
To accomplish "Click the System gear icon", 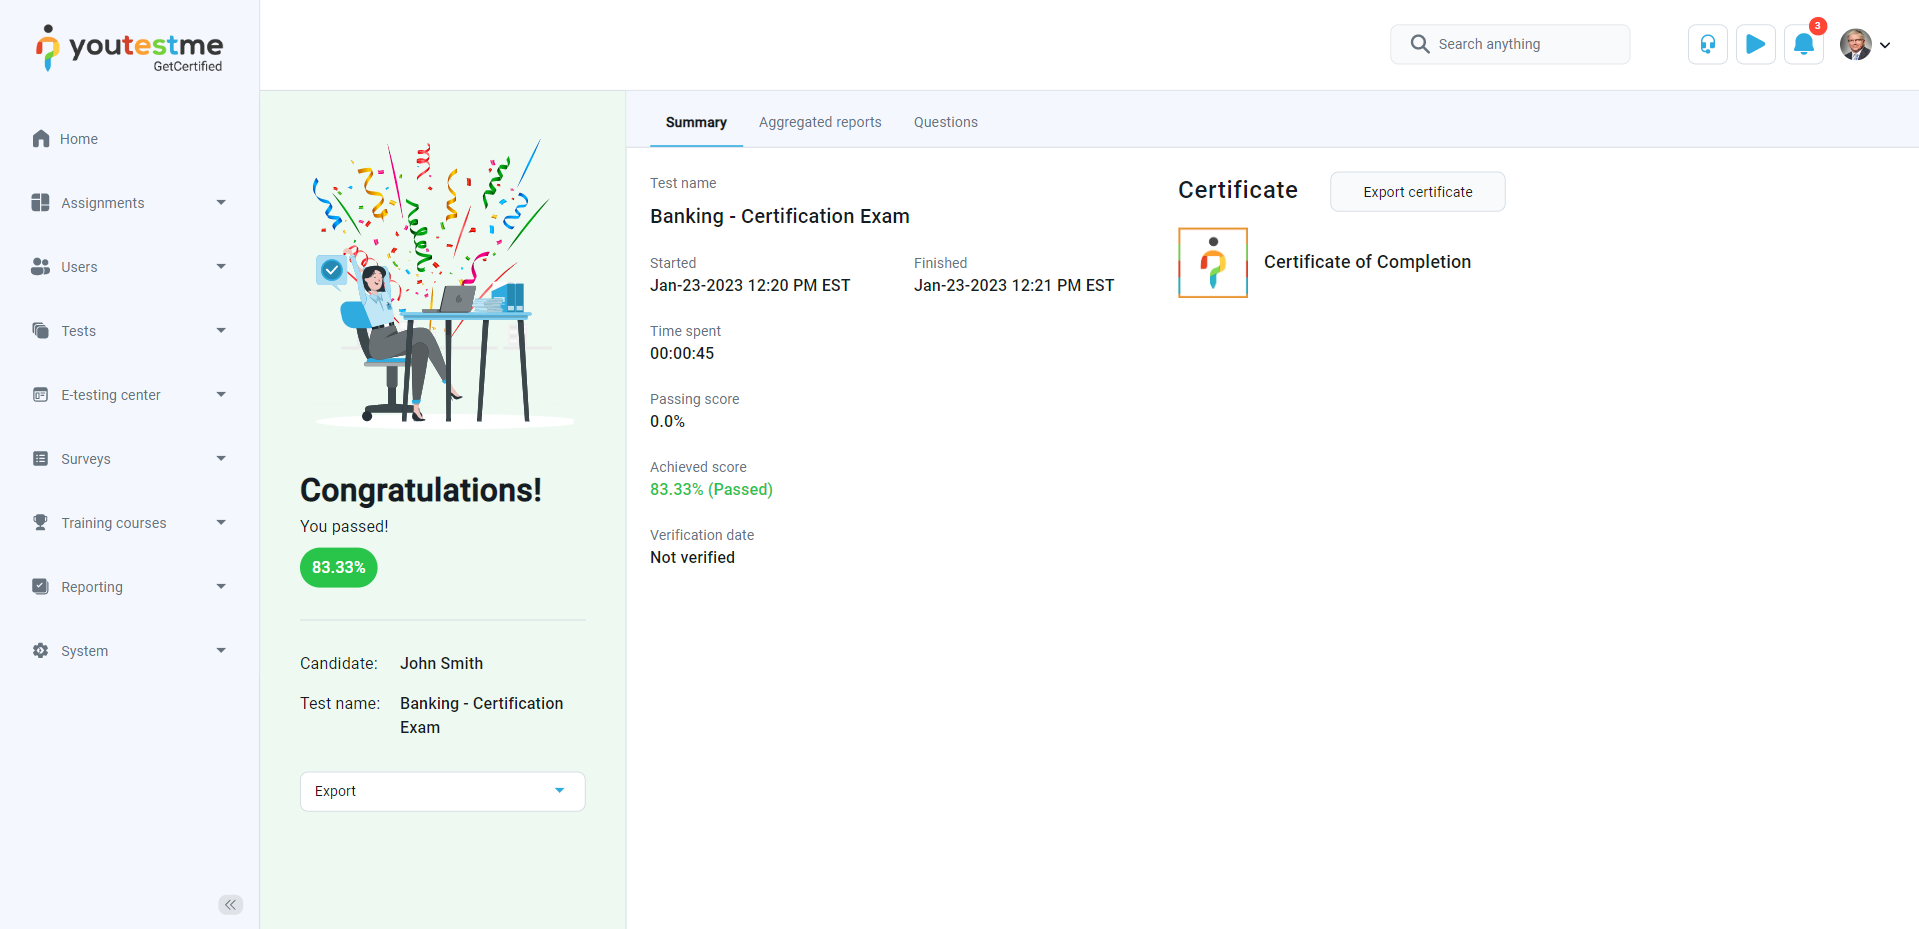I will pos(41,651).
